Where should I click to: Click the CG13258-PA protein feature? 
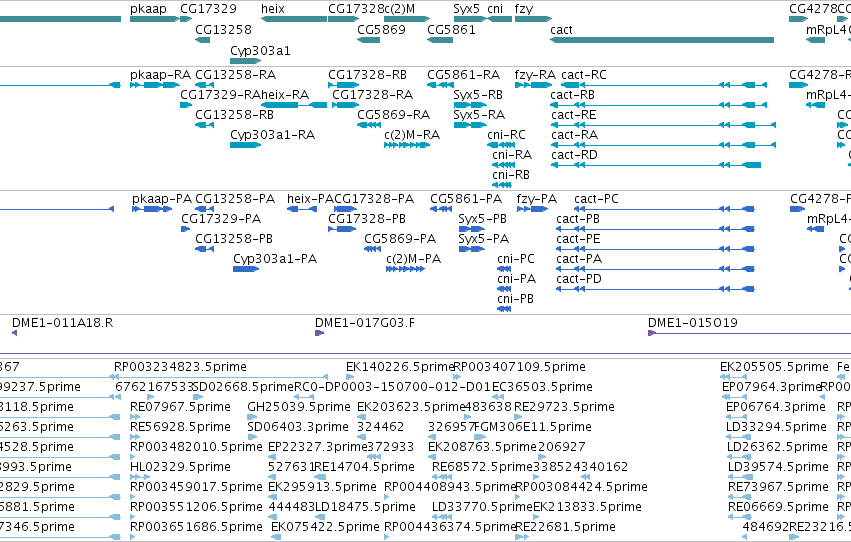click(205, 209)
